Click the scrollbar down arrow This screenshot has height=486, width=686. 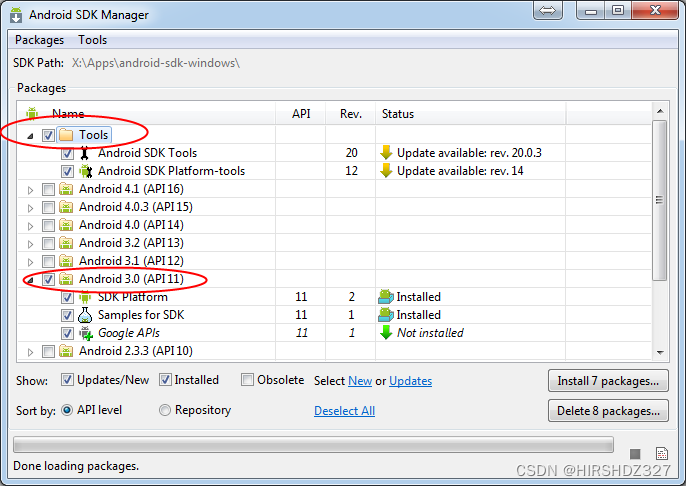[660, 353]
